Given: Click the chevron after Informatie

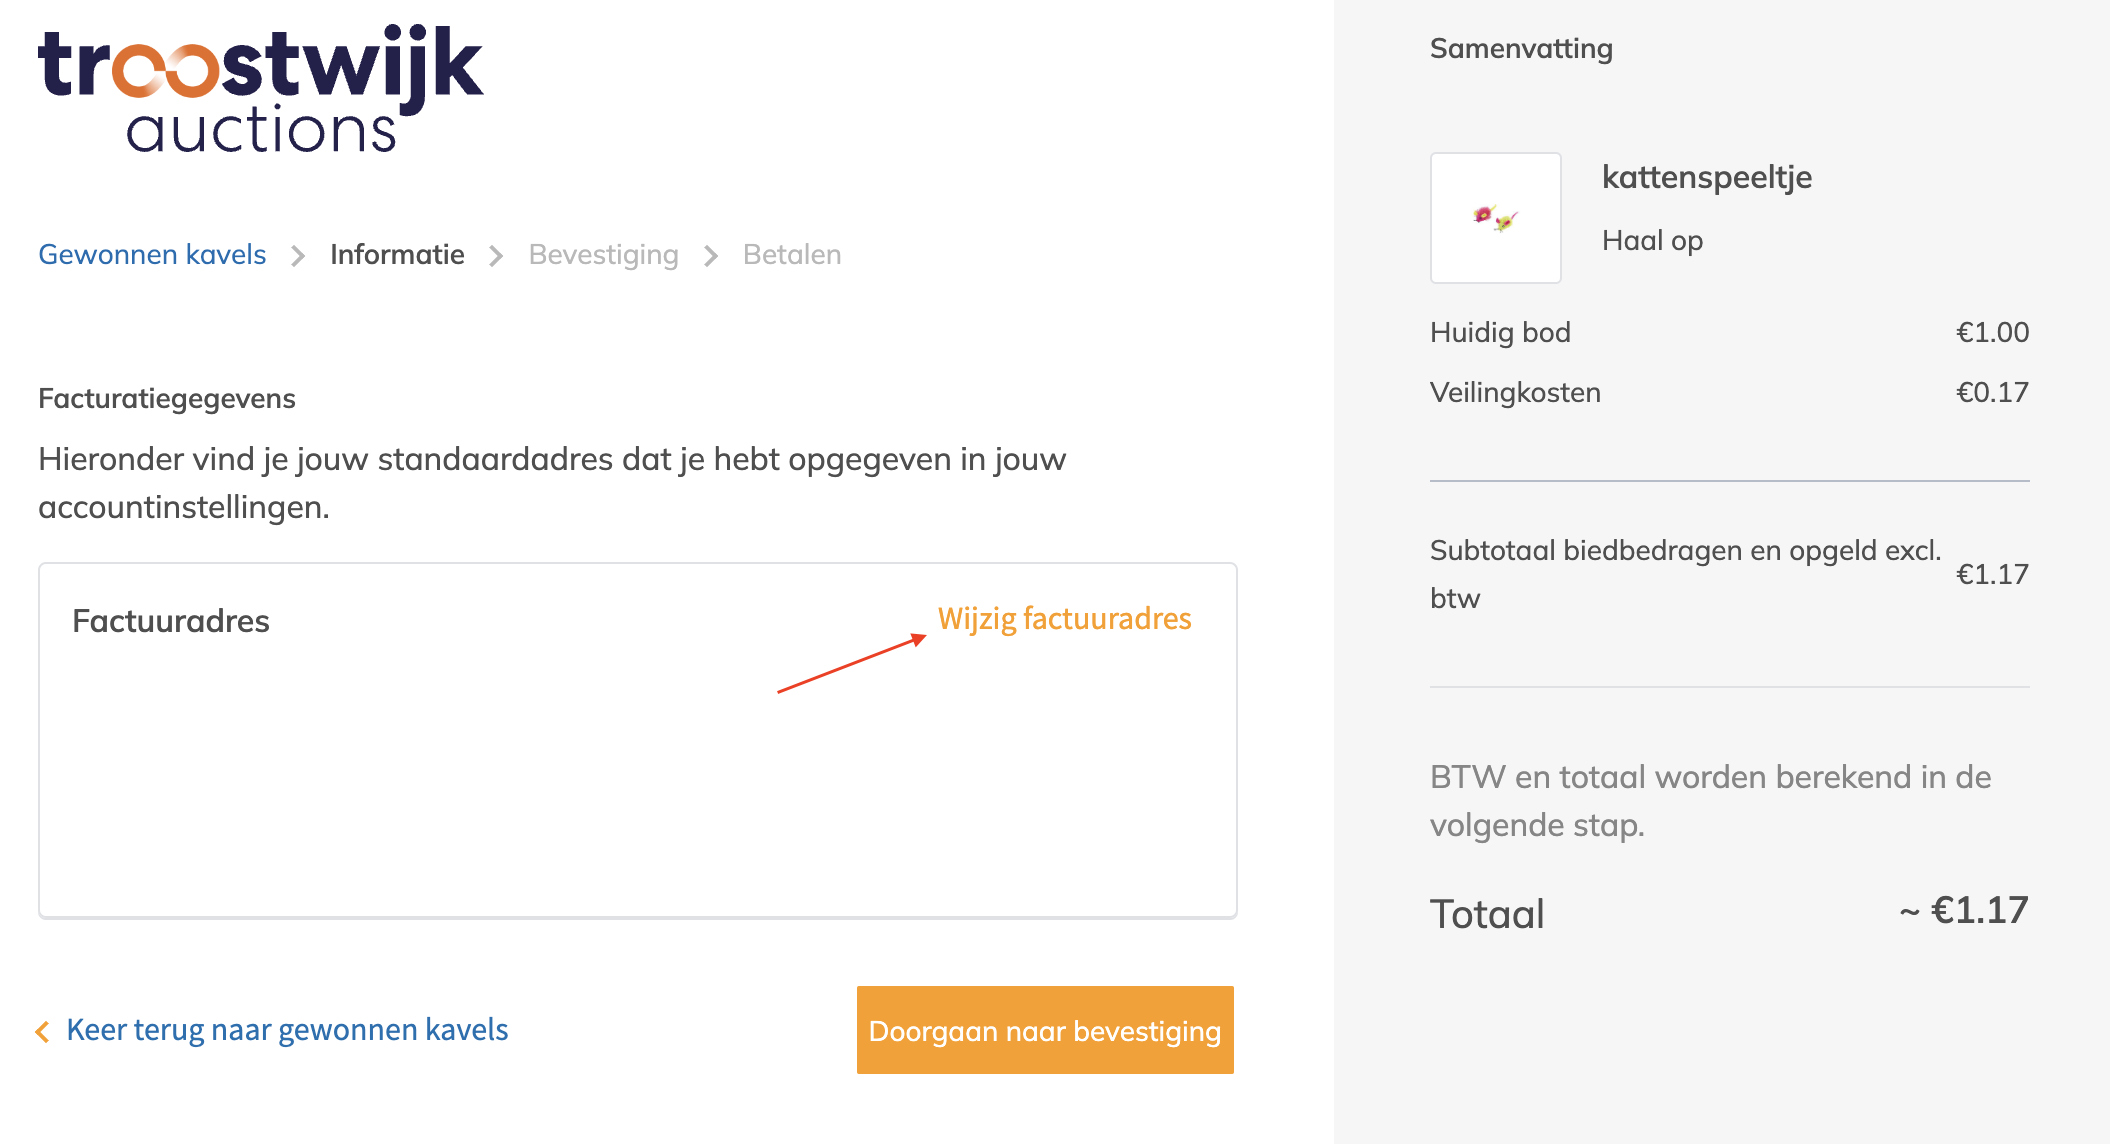Looking at the screenshot, I should (496, 256).
